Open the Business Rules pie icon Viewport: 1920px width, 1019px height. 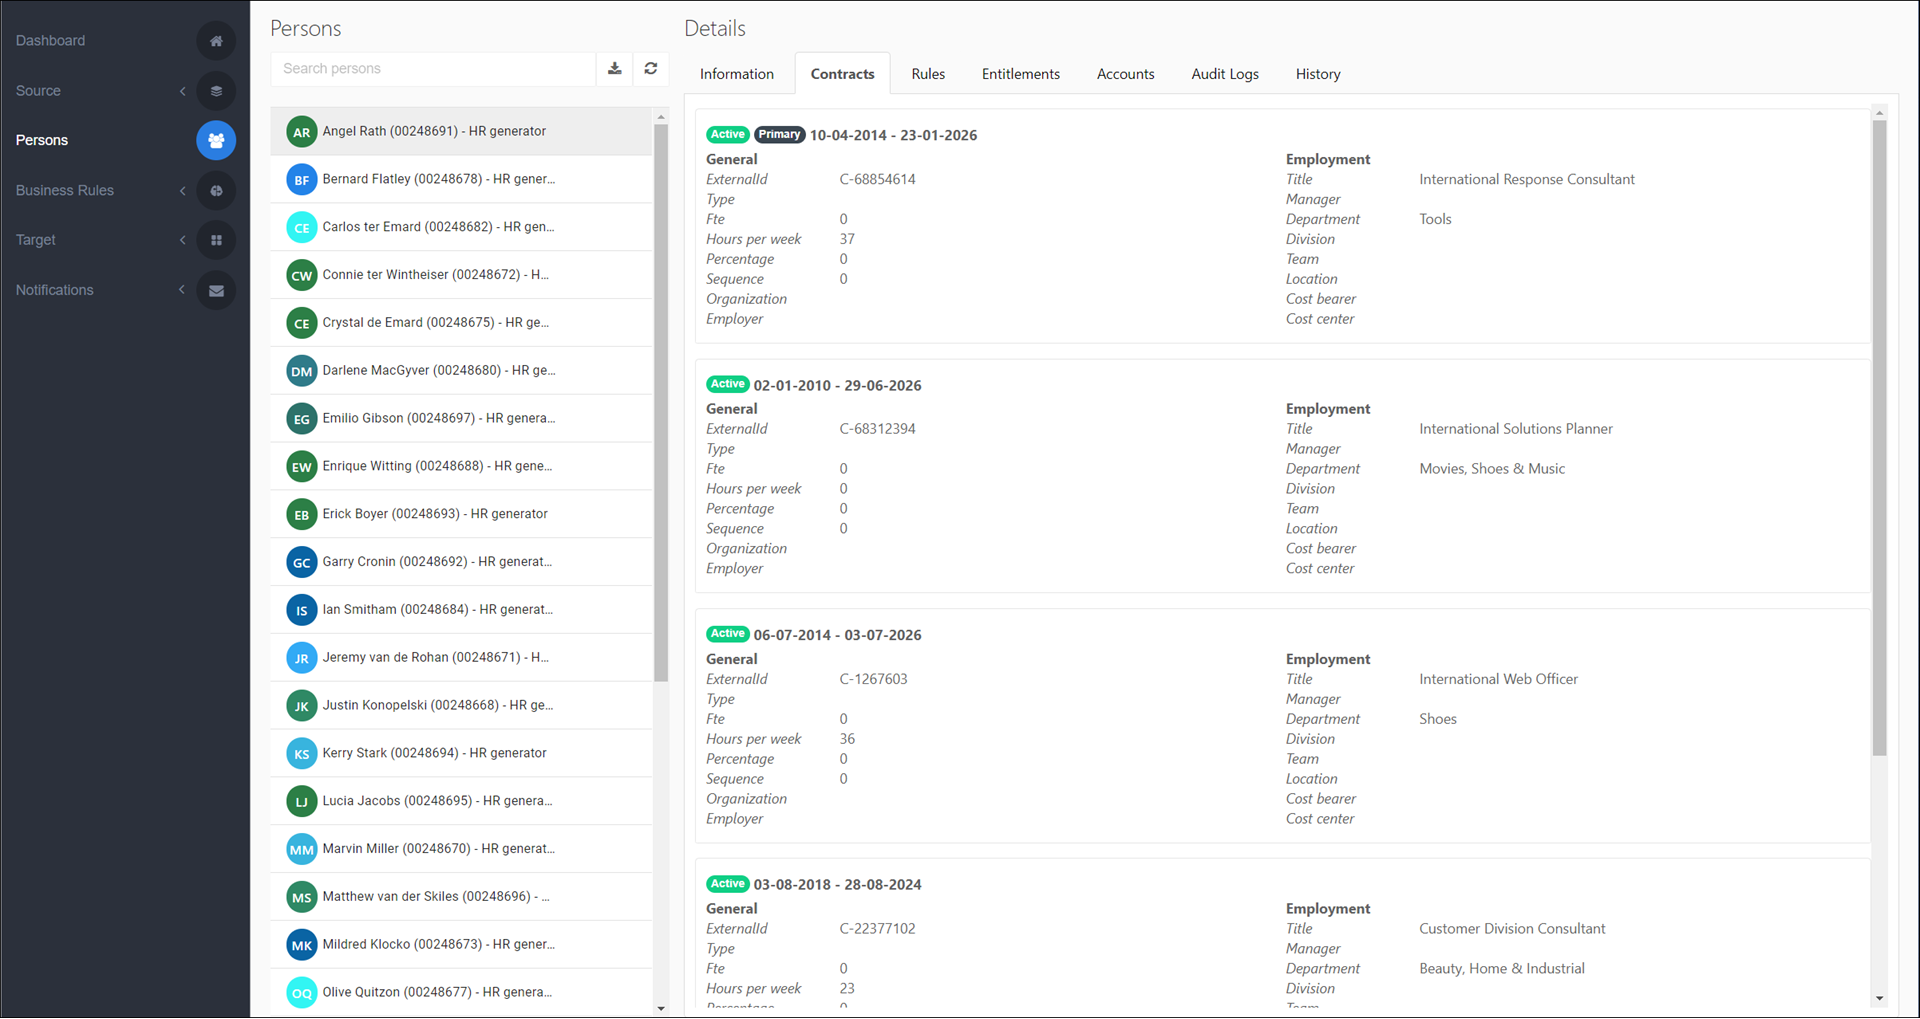click(x=216, y=190)
